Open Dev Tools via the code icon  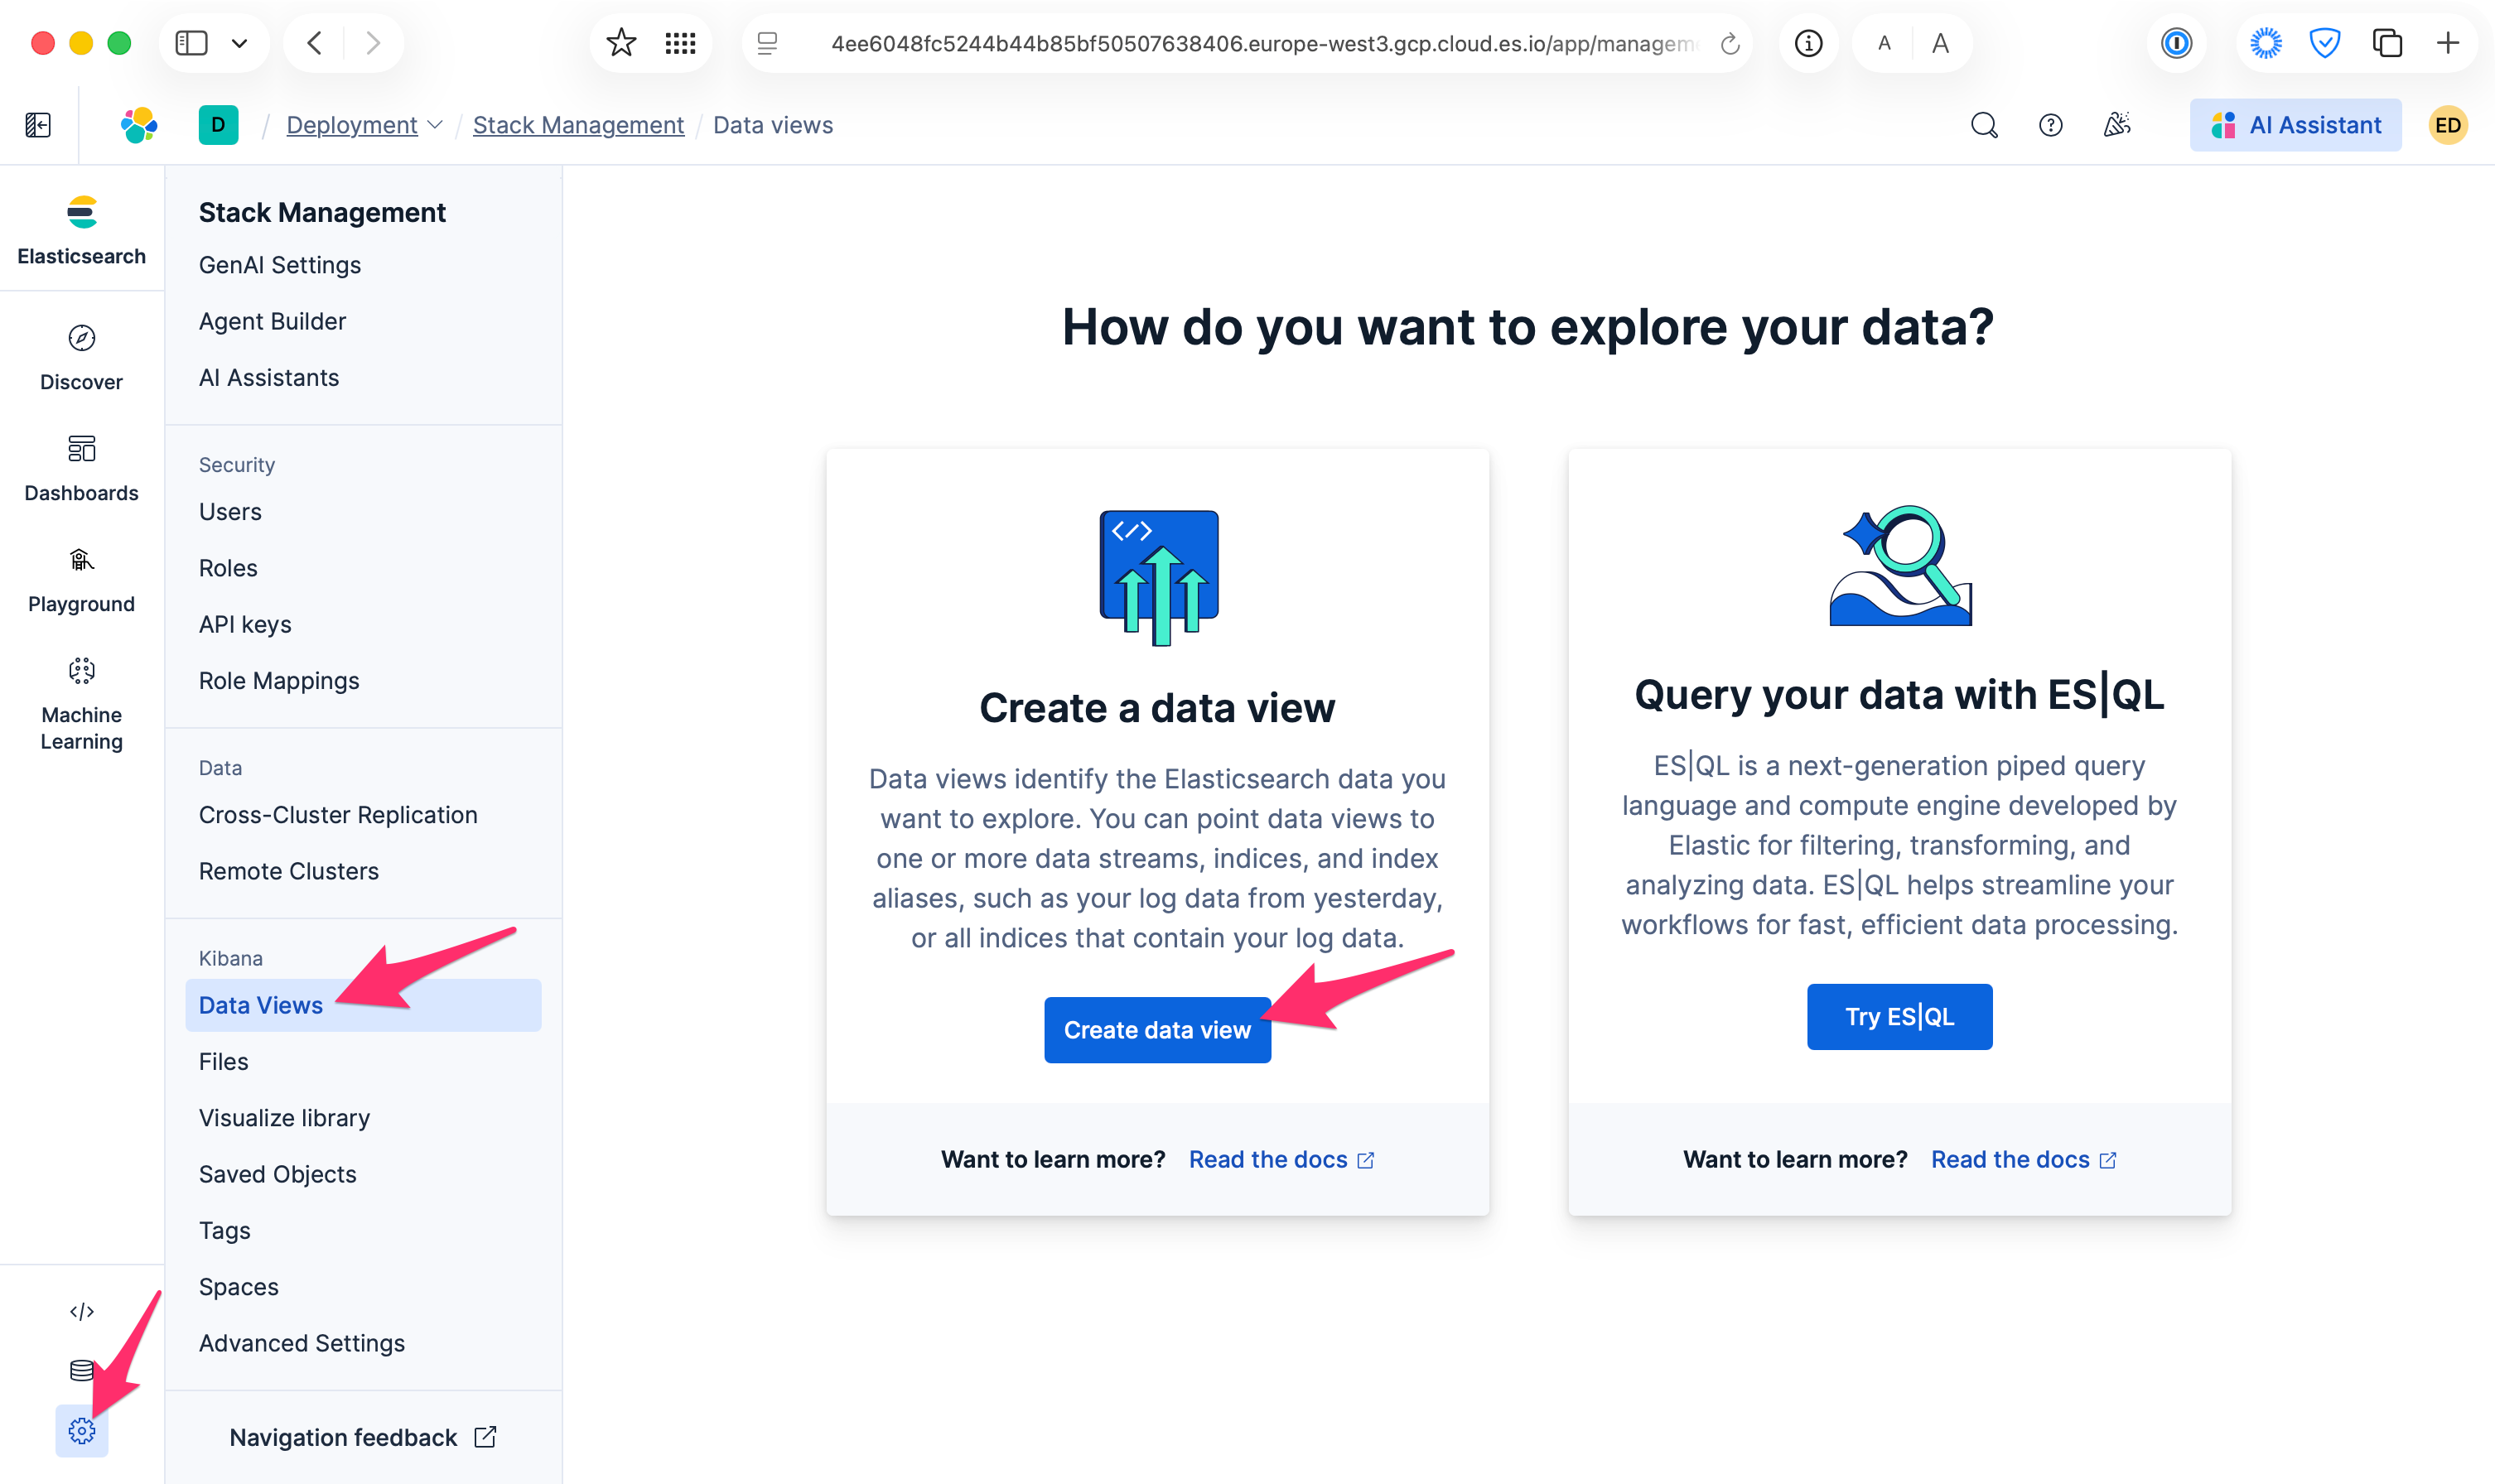pos(81,1310)
